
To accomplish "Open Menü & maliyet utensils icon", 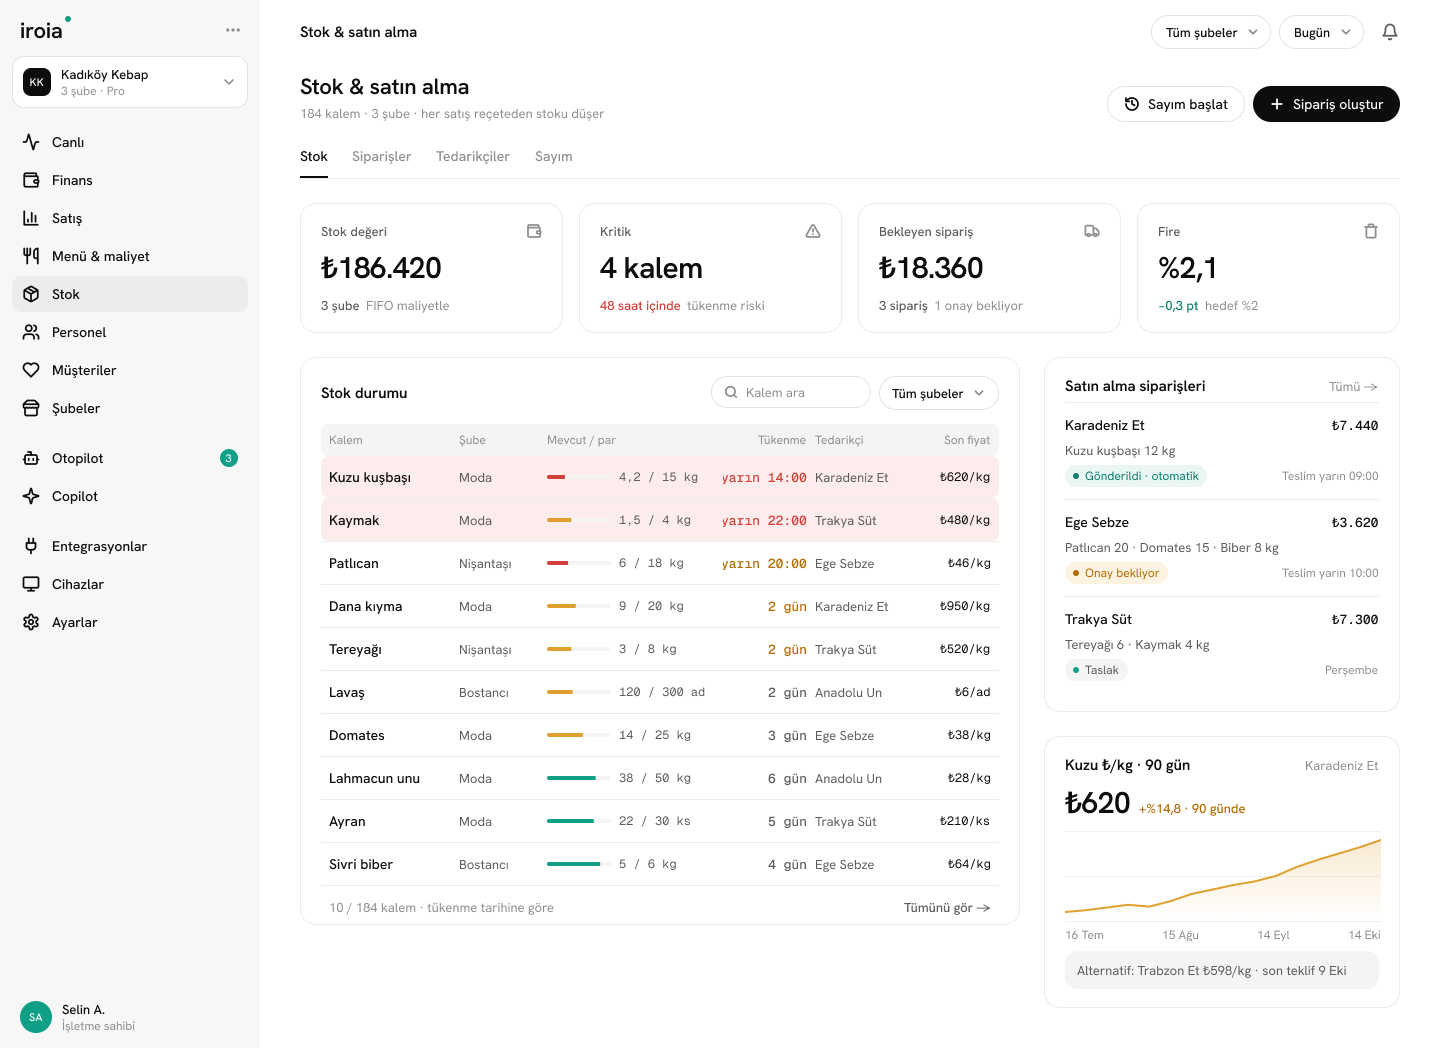I will coord(31,256).
